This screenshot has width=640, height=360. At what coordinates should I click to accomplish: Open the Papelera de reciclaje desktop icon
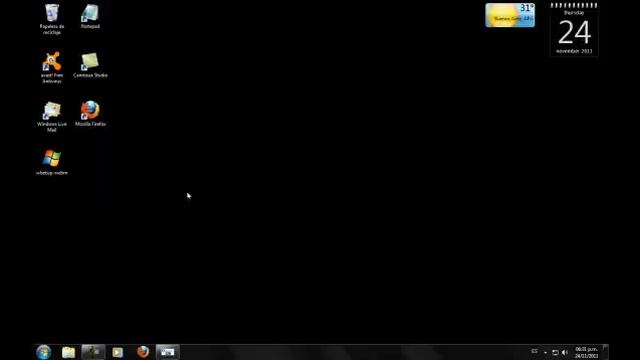click(x=52, y=19)
